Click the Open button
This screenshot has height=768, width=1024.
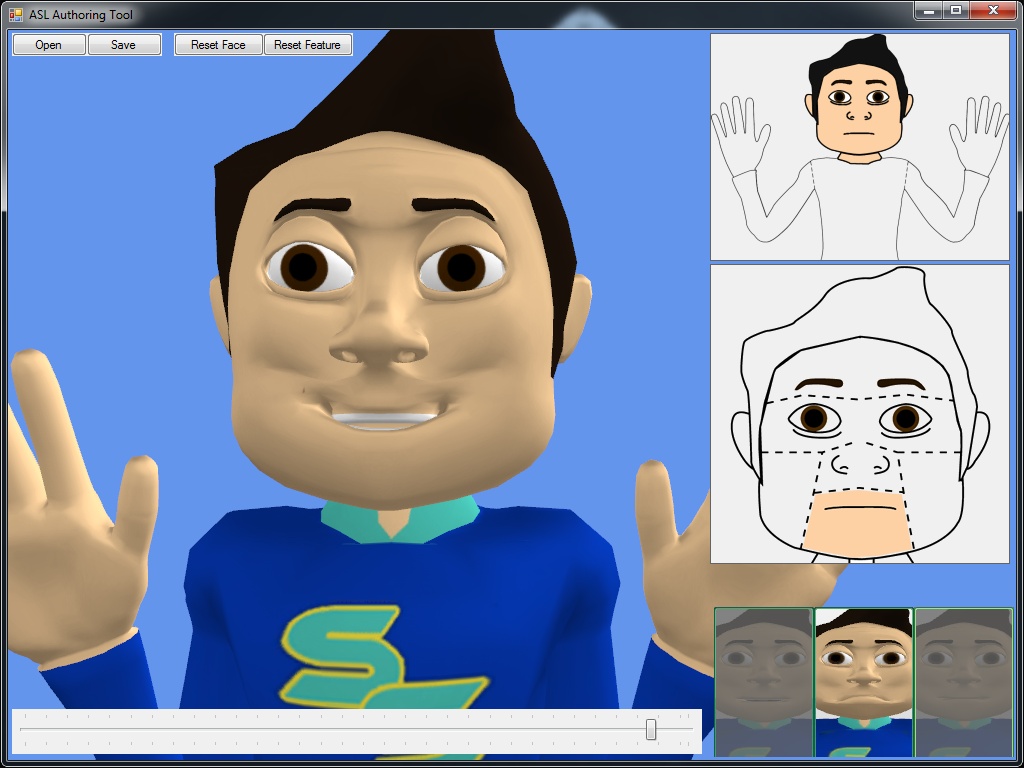pos(48,45)
